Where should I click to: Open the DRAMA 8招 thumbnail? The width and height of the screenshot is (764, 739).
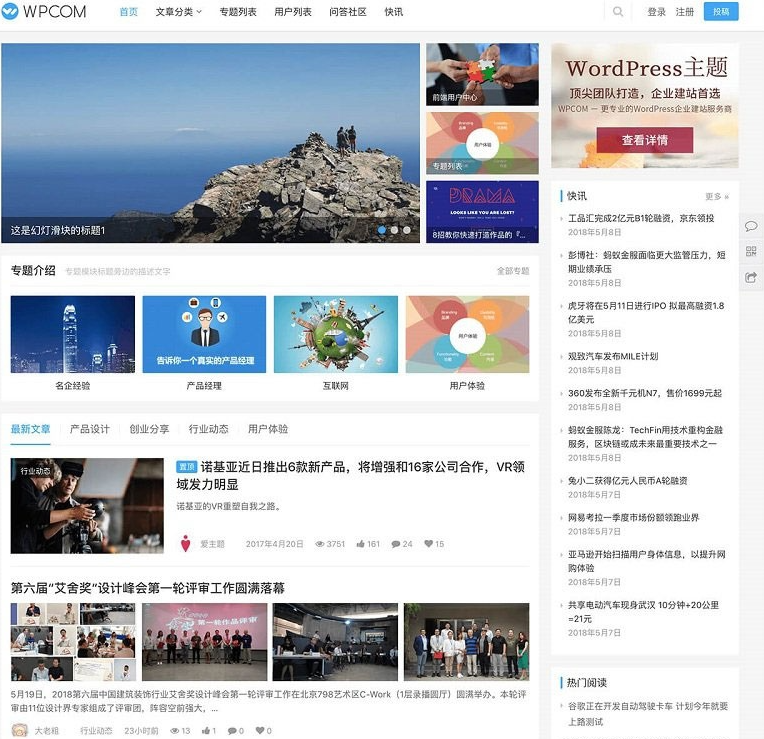tap(482, 212)
